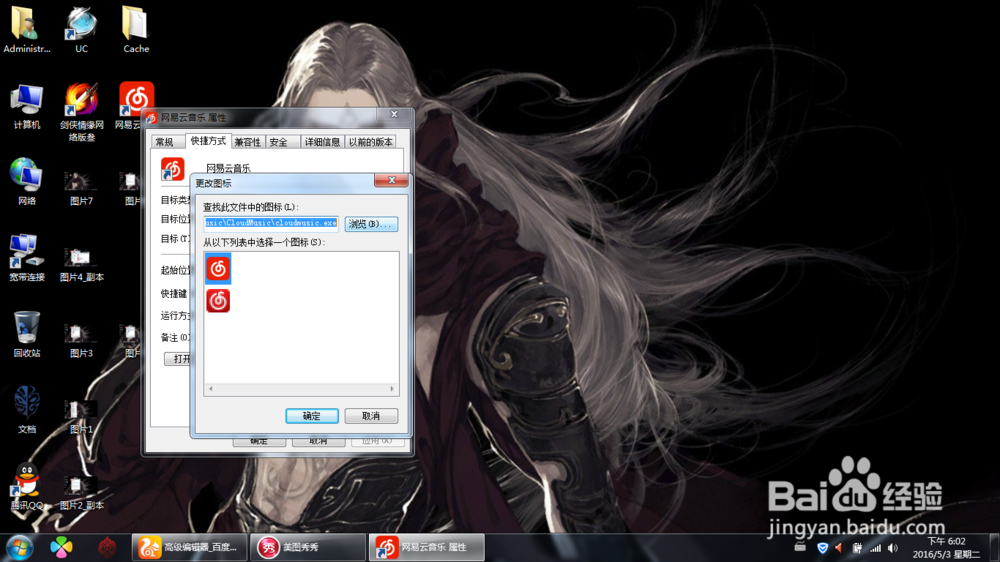Open the Windows Start menu
The image size is (1000, 562).
click(20, 548)
